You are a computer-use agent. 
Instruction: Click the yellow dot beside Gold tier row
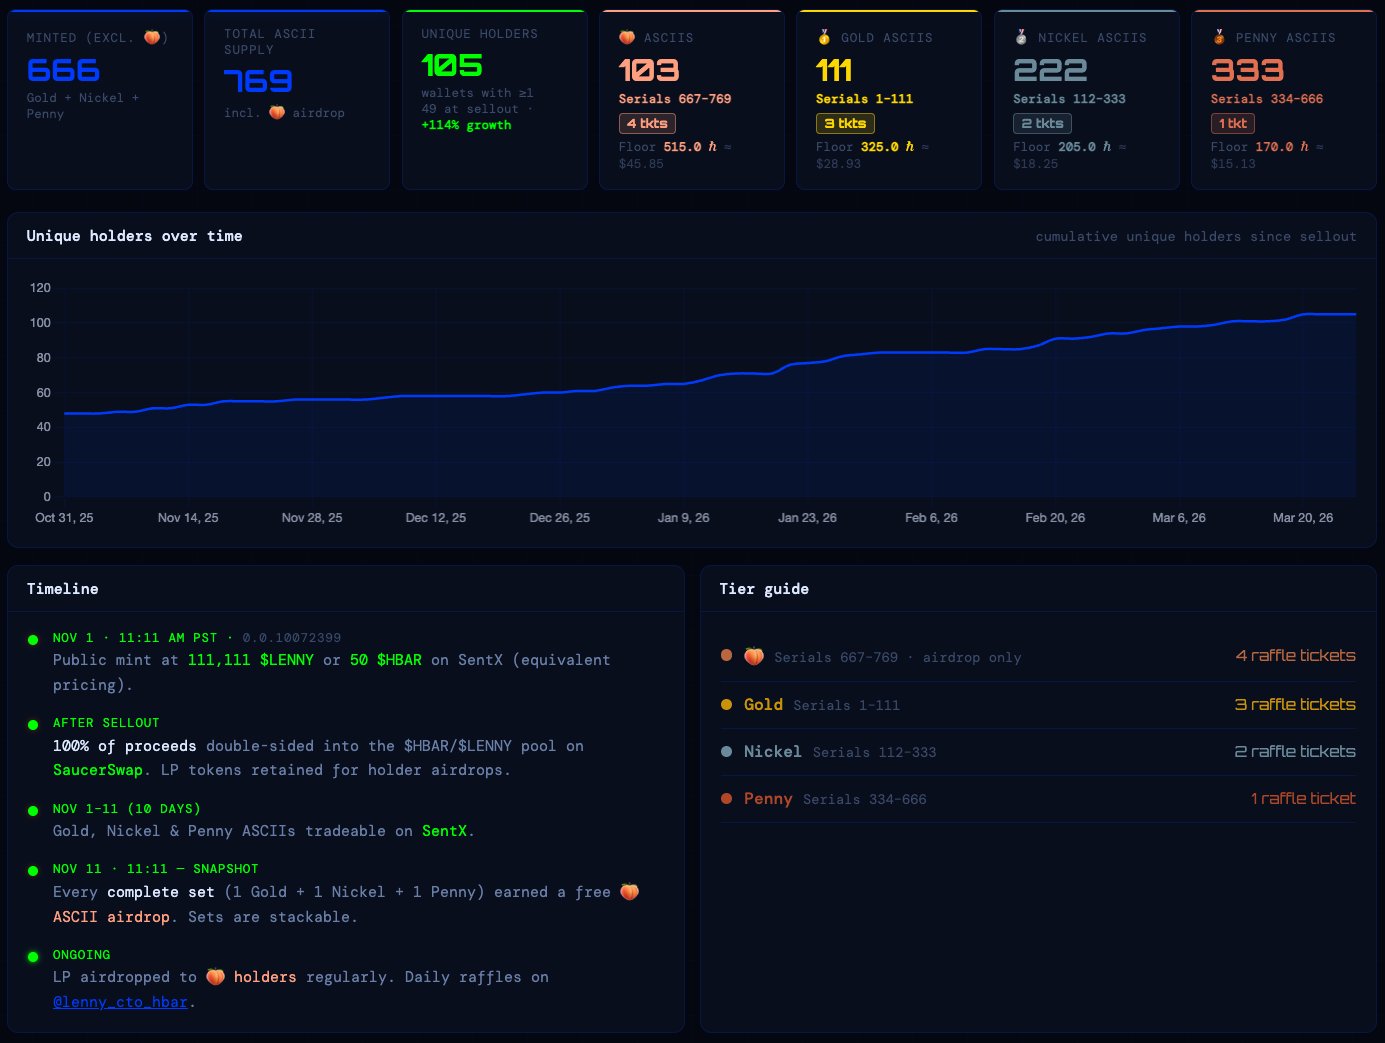coord(727,705)
